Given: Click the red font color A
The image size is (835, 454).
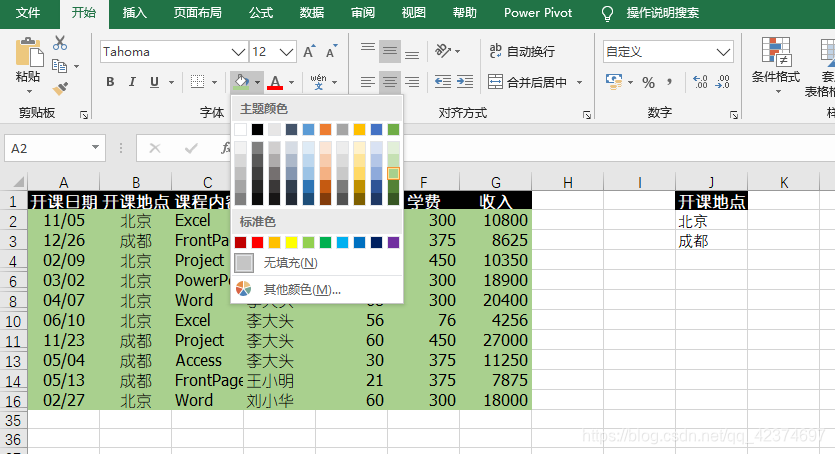Looking at the screenshot, I should pos(275,82).
